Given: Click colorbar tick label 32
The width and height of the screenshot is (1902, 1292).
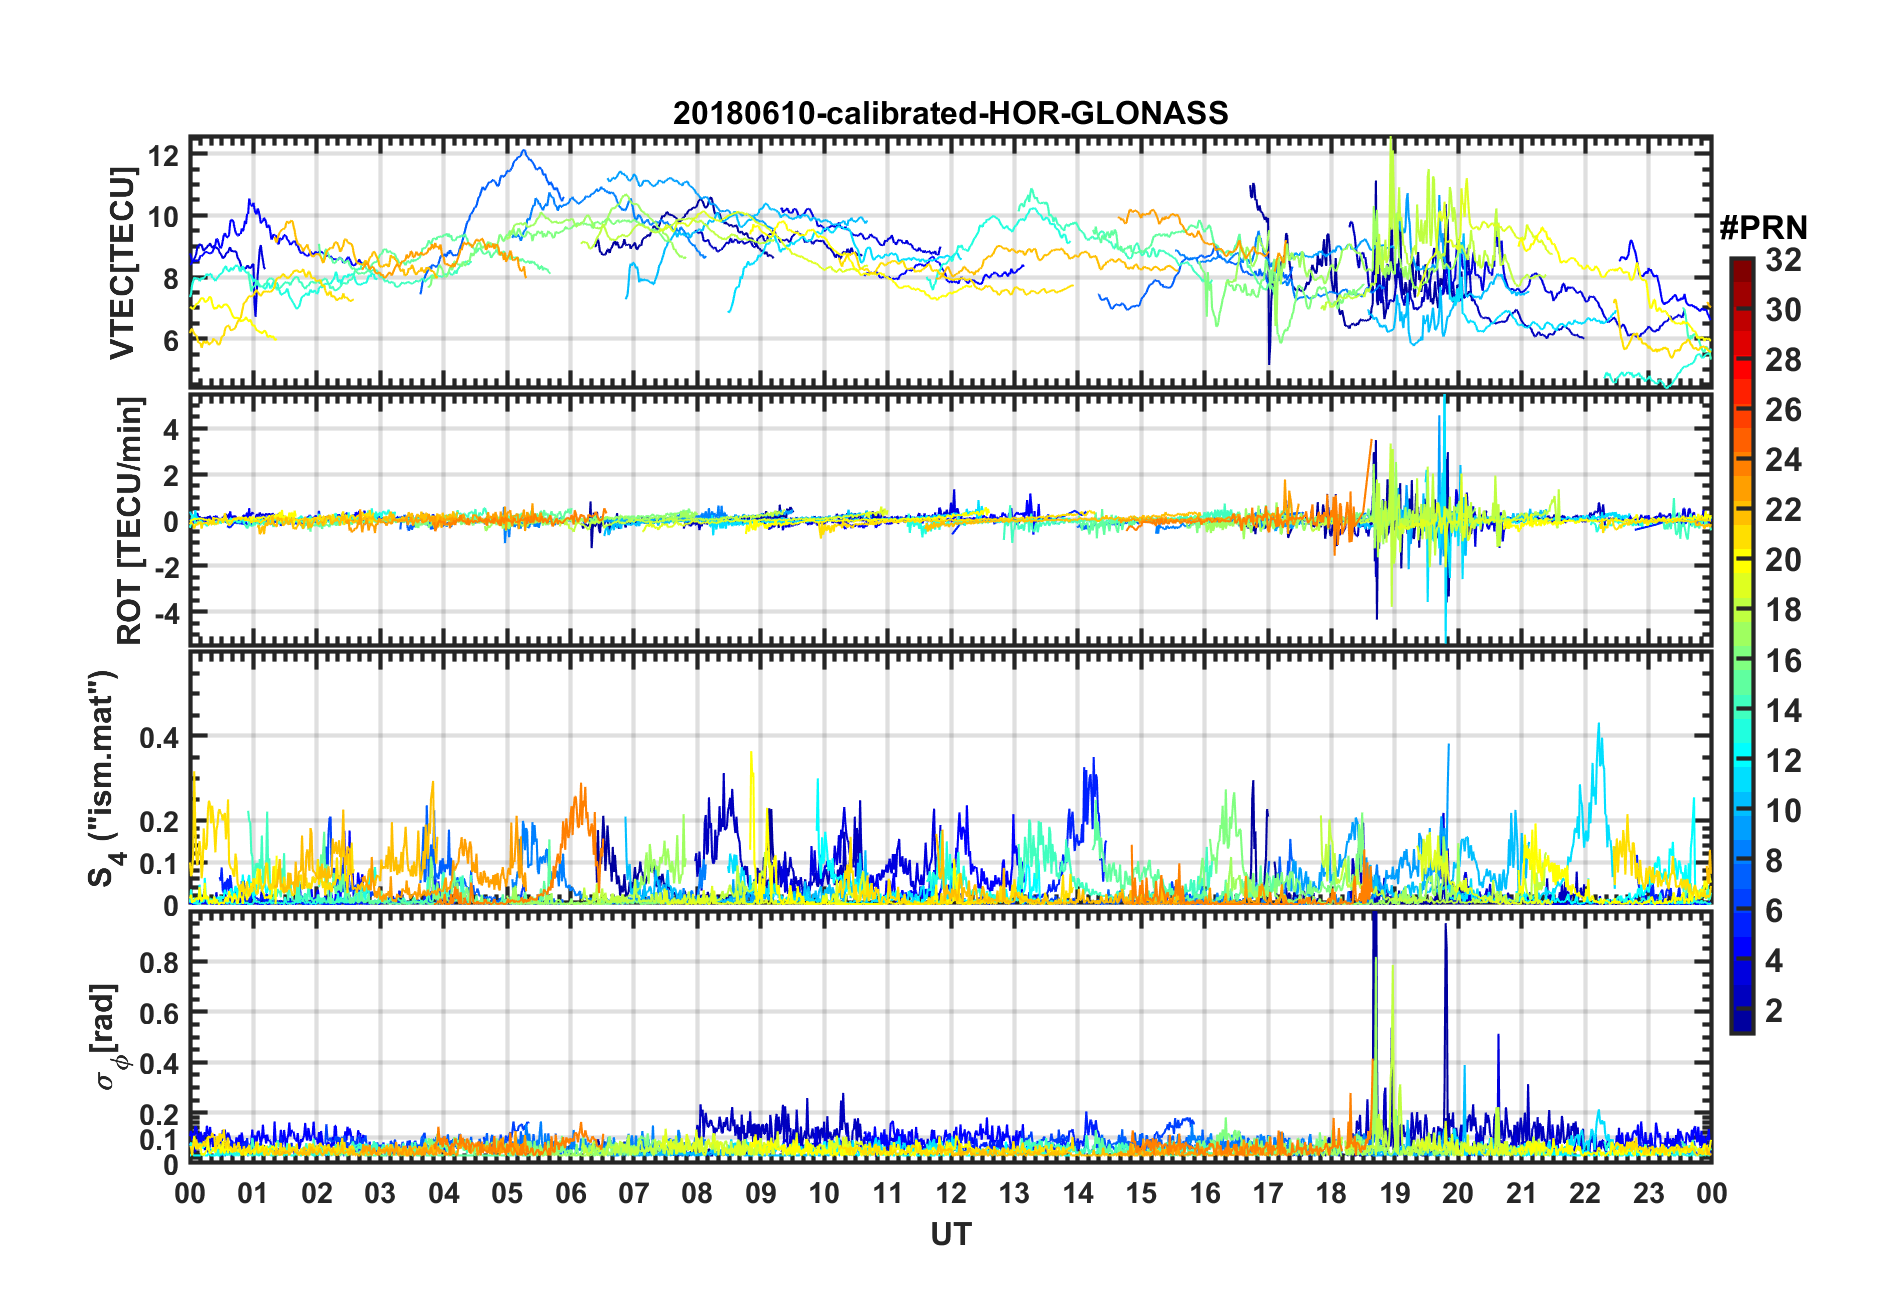Looking at the screenshot, I should (x=1783, y=260).
